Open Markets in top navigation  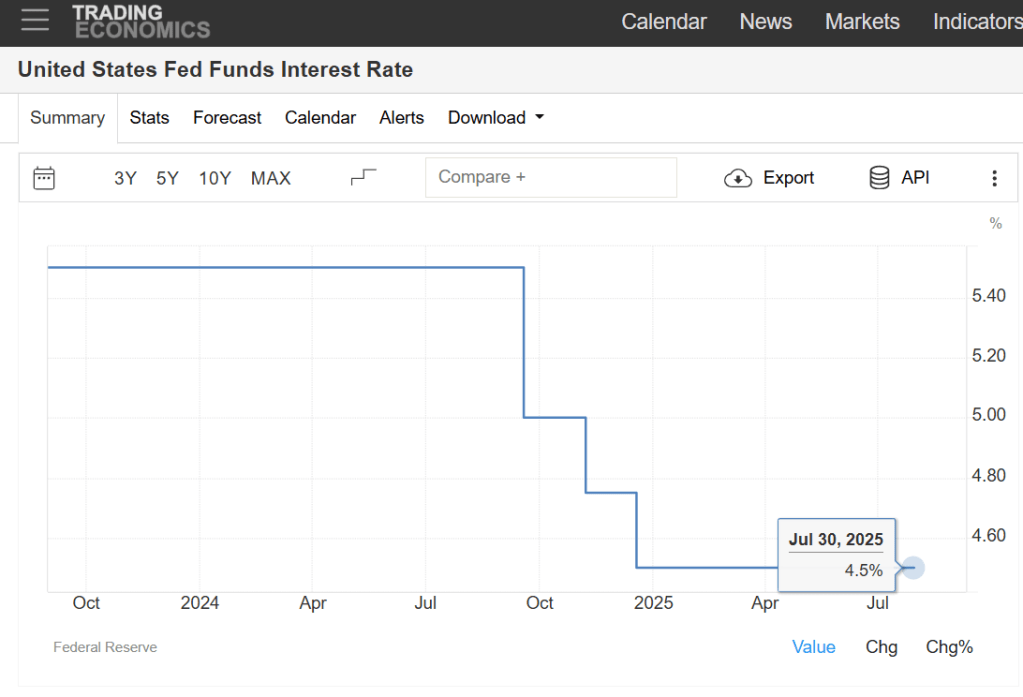tap(862, 22)
